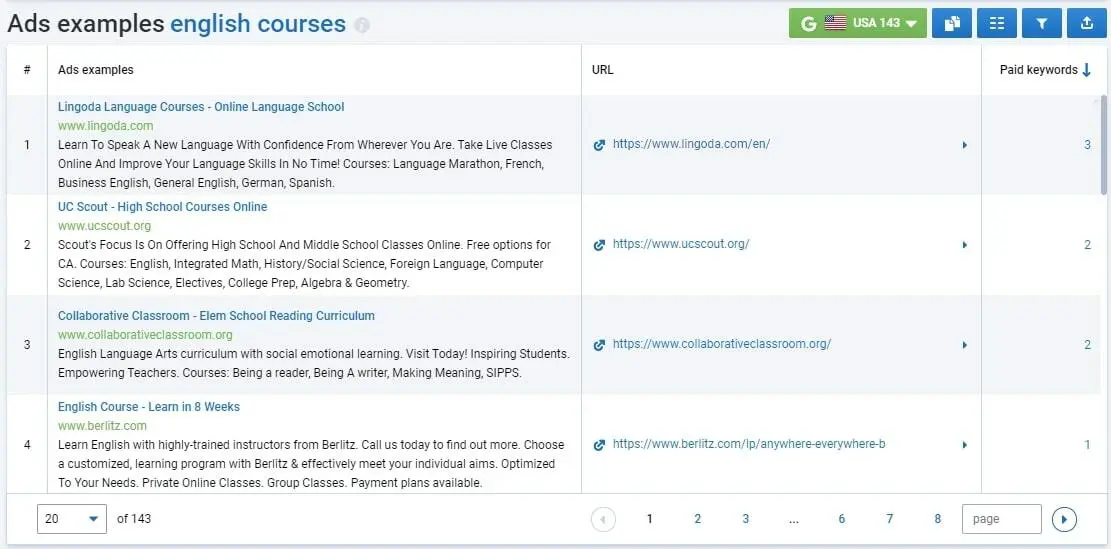This screenshot has height=549, width=1111.
Task: Click the filter funnel icon button
Action: click(1042, 23)
